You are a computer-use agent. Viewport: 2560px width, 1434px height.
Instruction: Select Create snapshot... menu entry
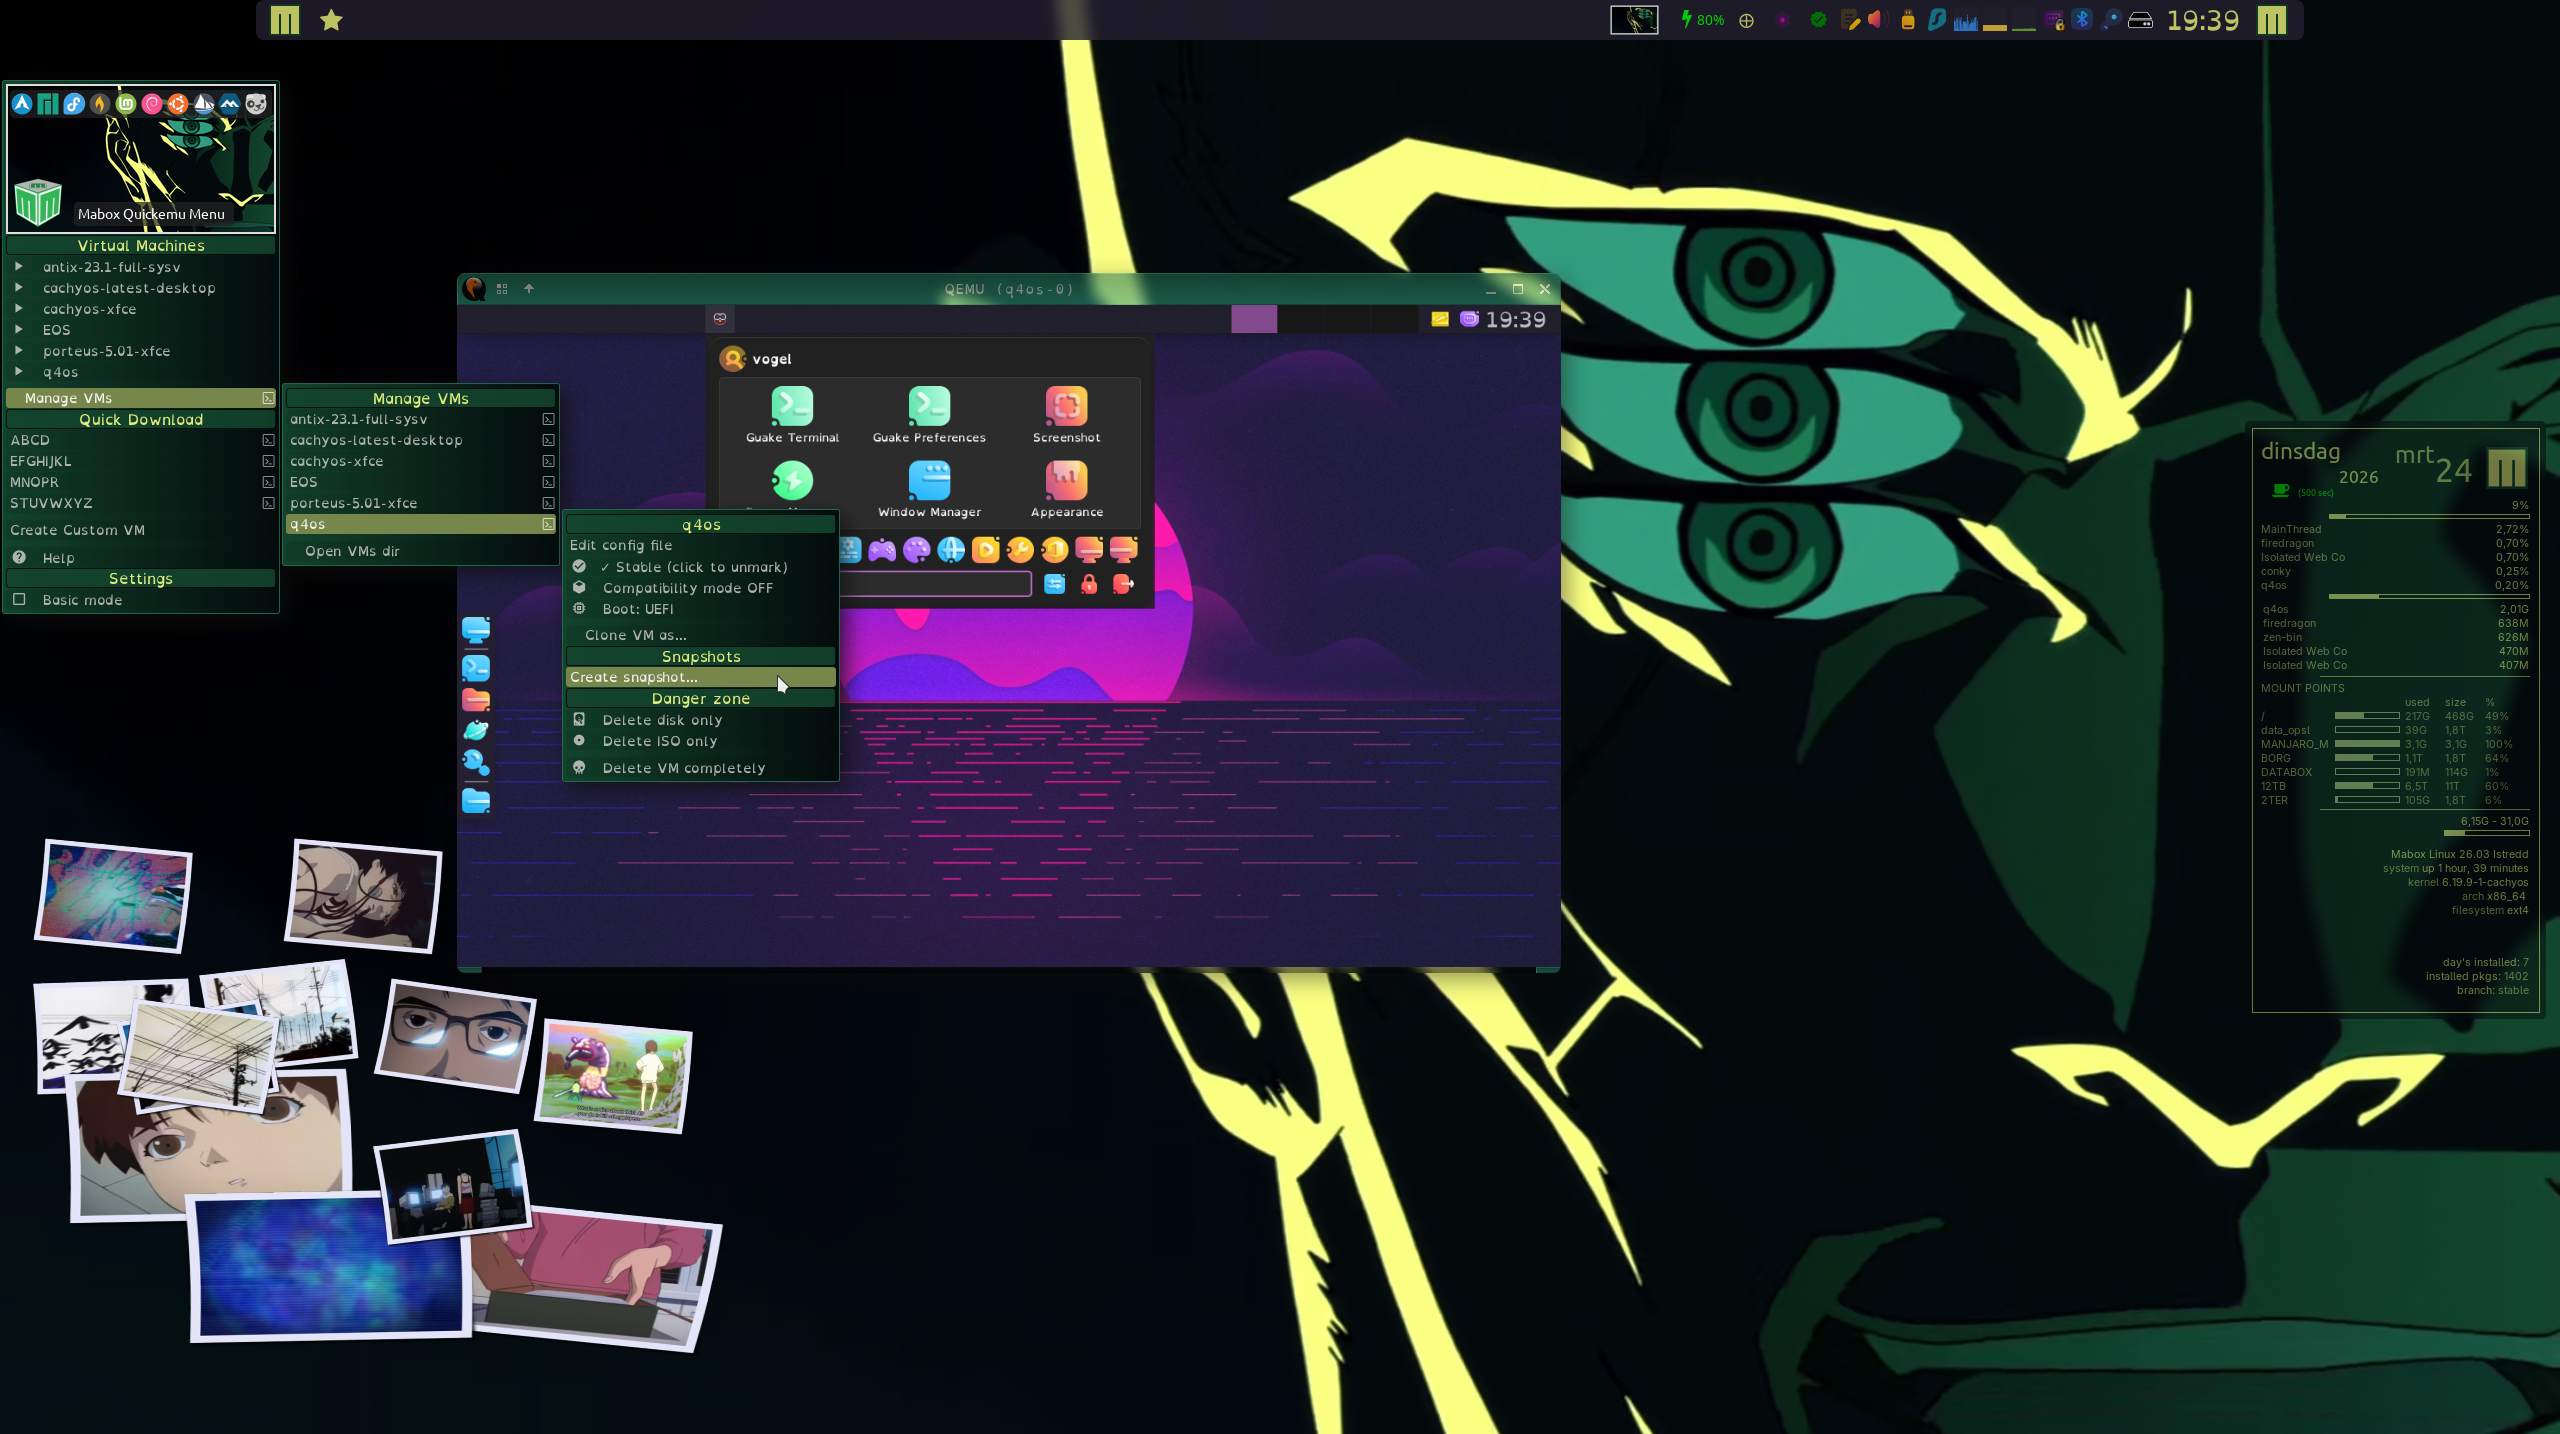click(634, 678)
